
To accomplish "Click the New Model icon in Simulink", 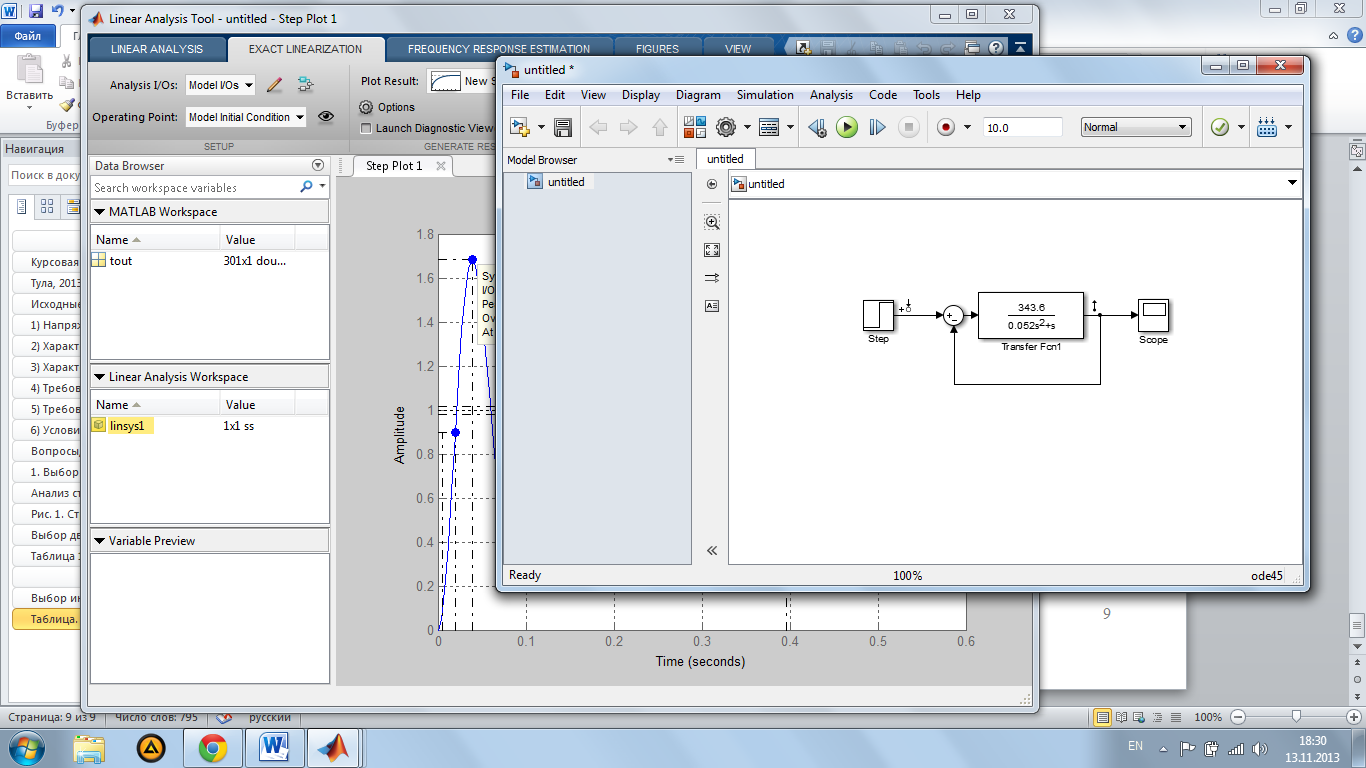I will click(520, 127).
